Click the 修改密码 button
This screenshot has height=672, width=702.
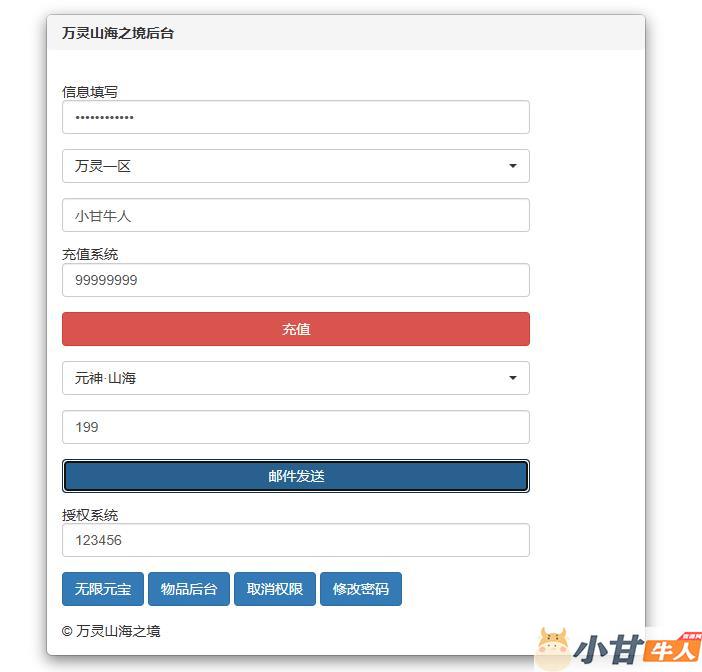[x=361, y=589]
